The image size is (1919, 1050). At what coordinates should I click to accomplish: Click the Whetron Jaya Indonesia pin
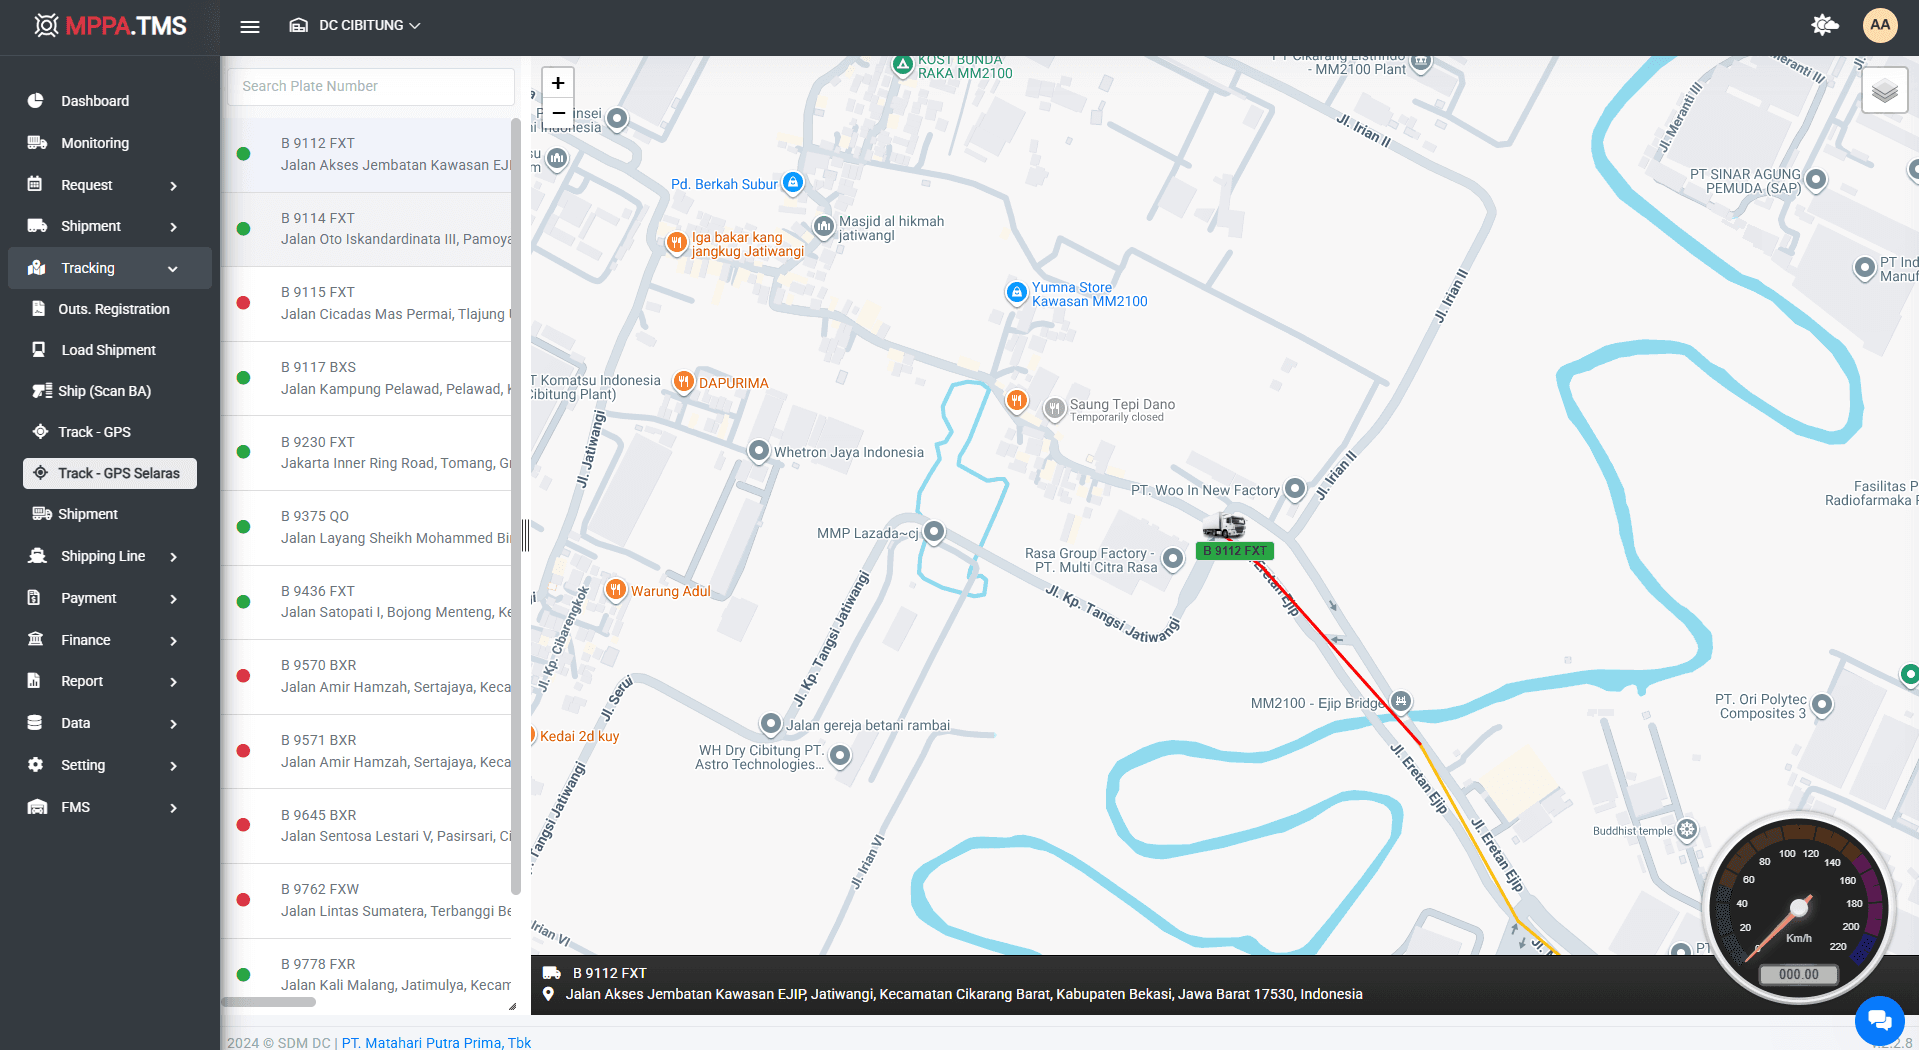tap(759, 450)
